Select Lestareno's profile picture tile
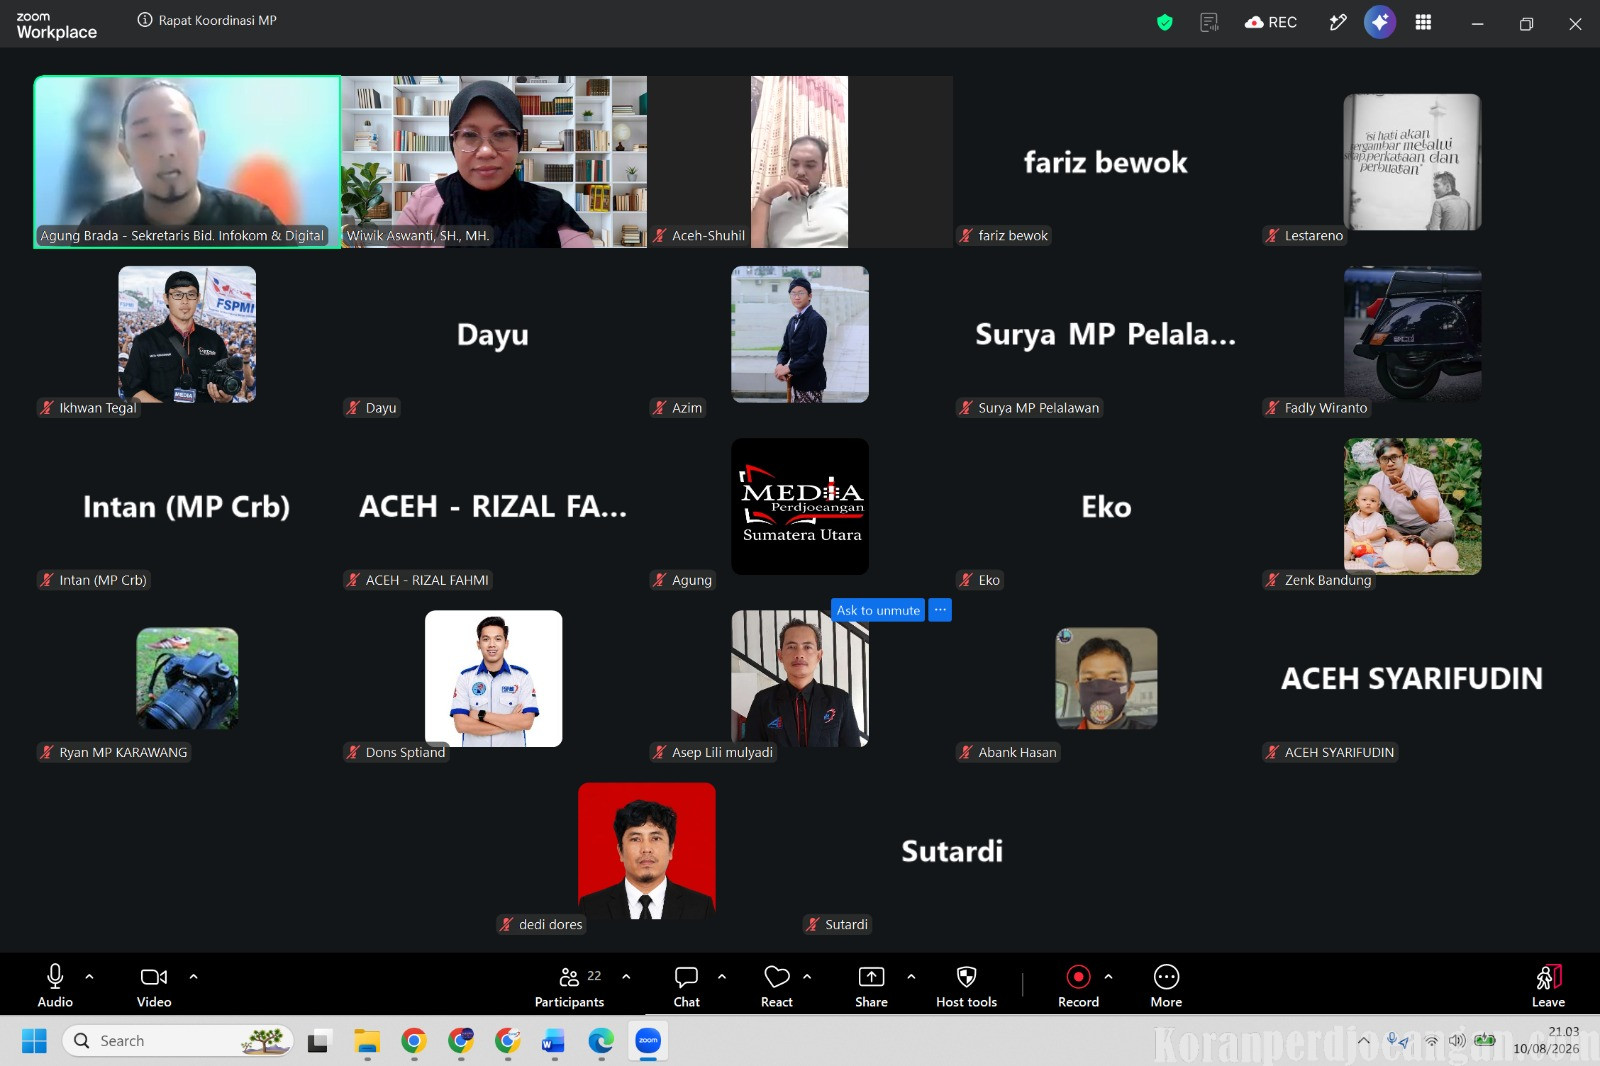1600x1066 pixels. (1412, 162)
